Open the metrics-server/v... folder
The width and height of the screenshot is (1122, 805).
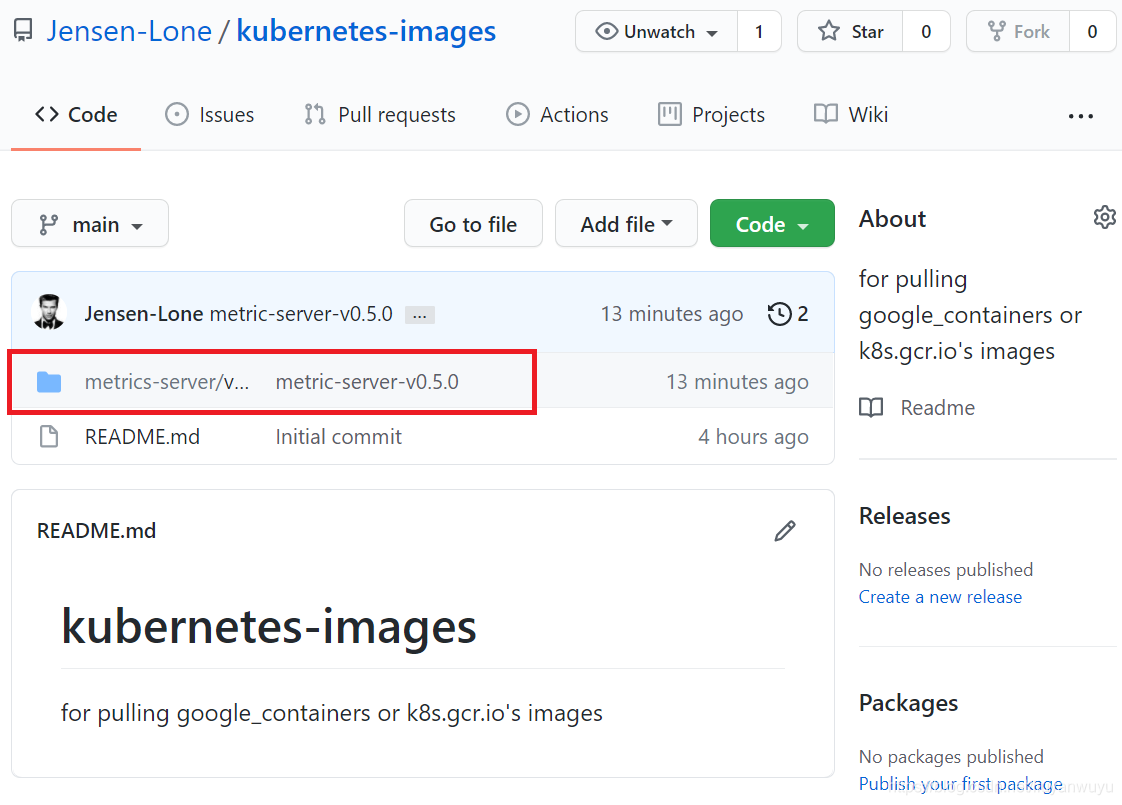pyautogui.click(x=167, y=382)
